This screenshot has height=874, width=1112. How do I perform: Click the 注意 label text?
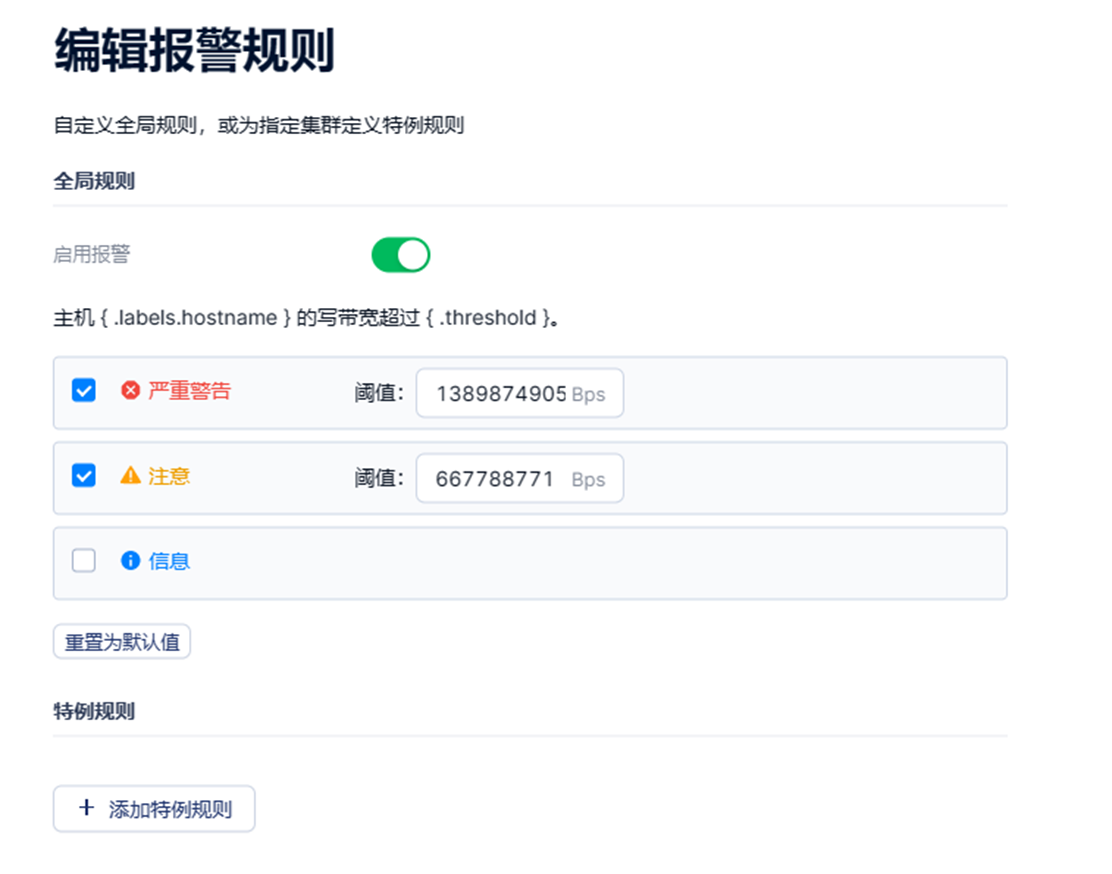click(169, 476)
